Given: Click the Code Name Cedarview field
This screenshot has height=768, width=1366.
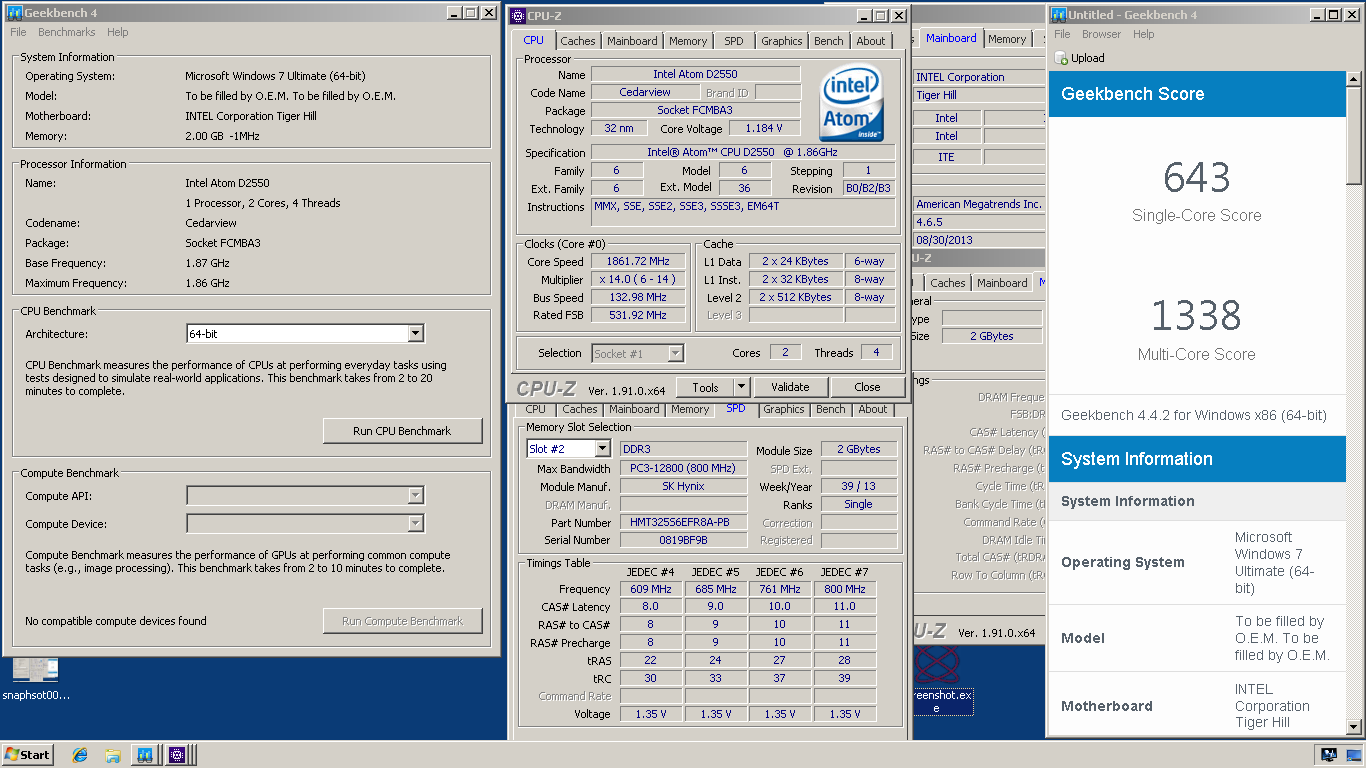Looking at the screenshot, I should tap(645, 92).
